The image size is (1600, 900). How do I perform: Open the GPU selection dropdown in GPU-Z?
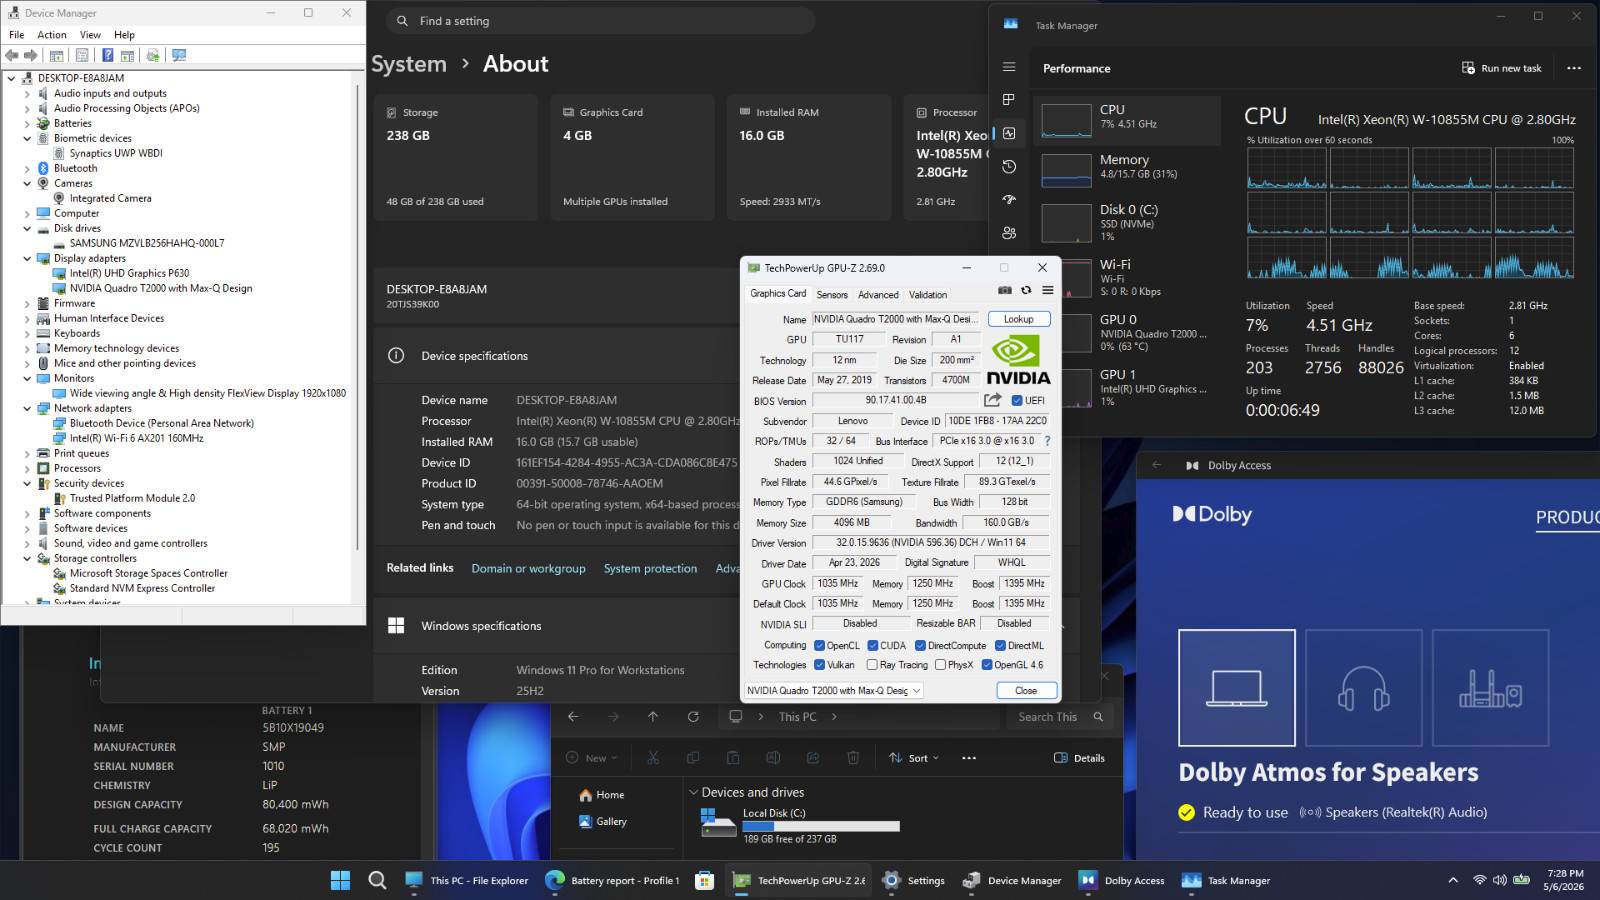834,691
